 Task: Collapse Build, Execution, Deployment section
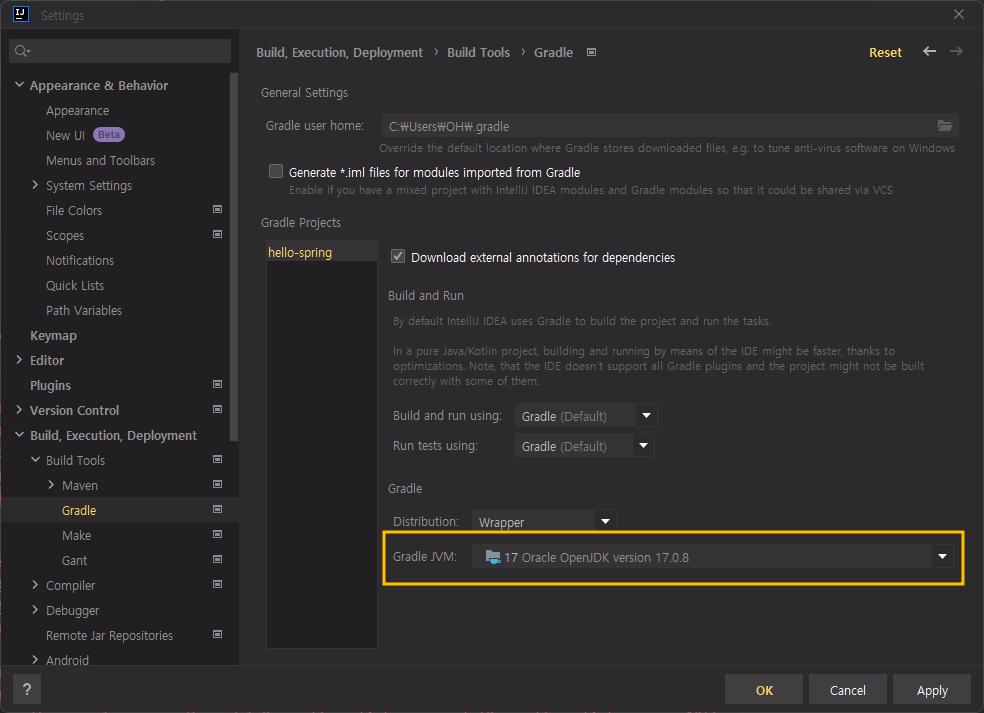click(x=19, y=435)
